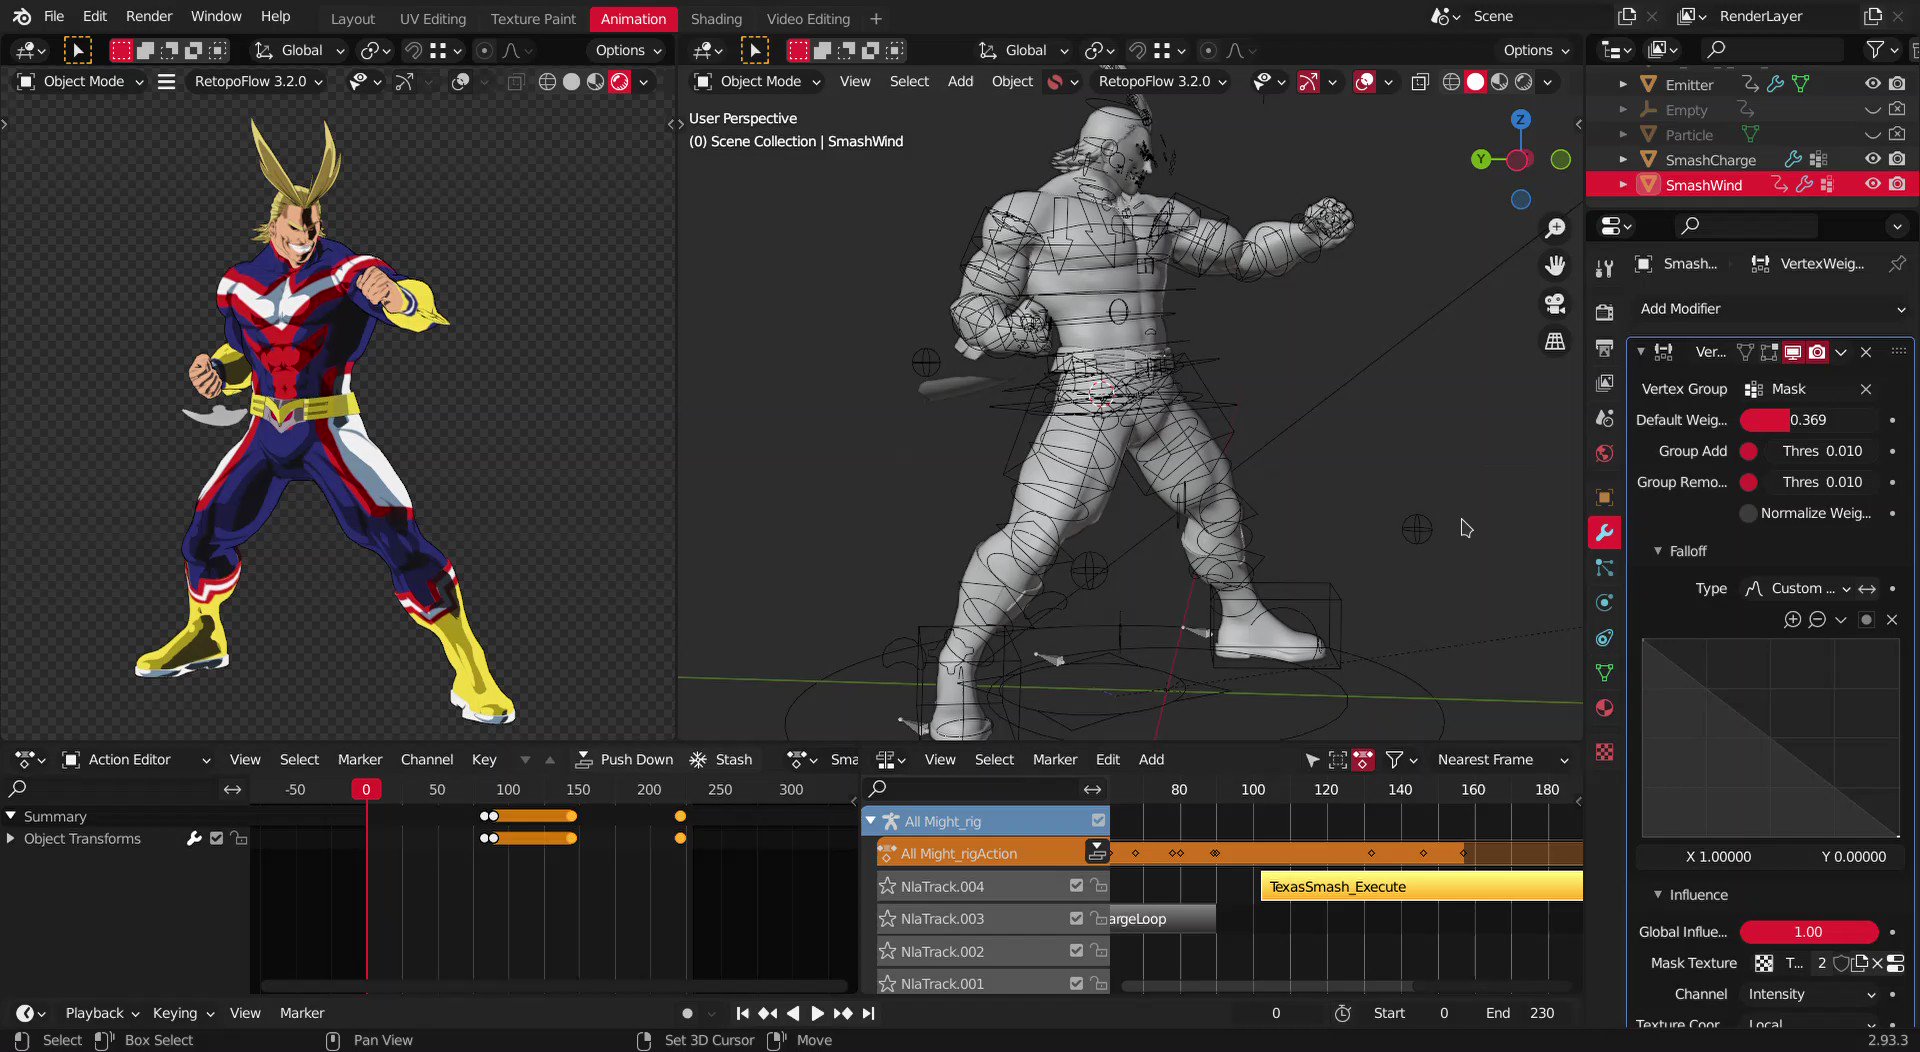This screenshot has height=1052, width=1920.
Task: Adjust the Default Weight slider
Action: (x=1809, y=420)
